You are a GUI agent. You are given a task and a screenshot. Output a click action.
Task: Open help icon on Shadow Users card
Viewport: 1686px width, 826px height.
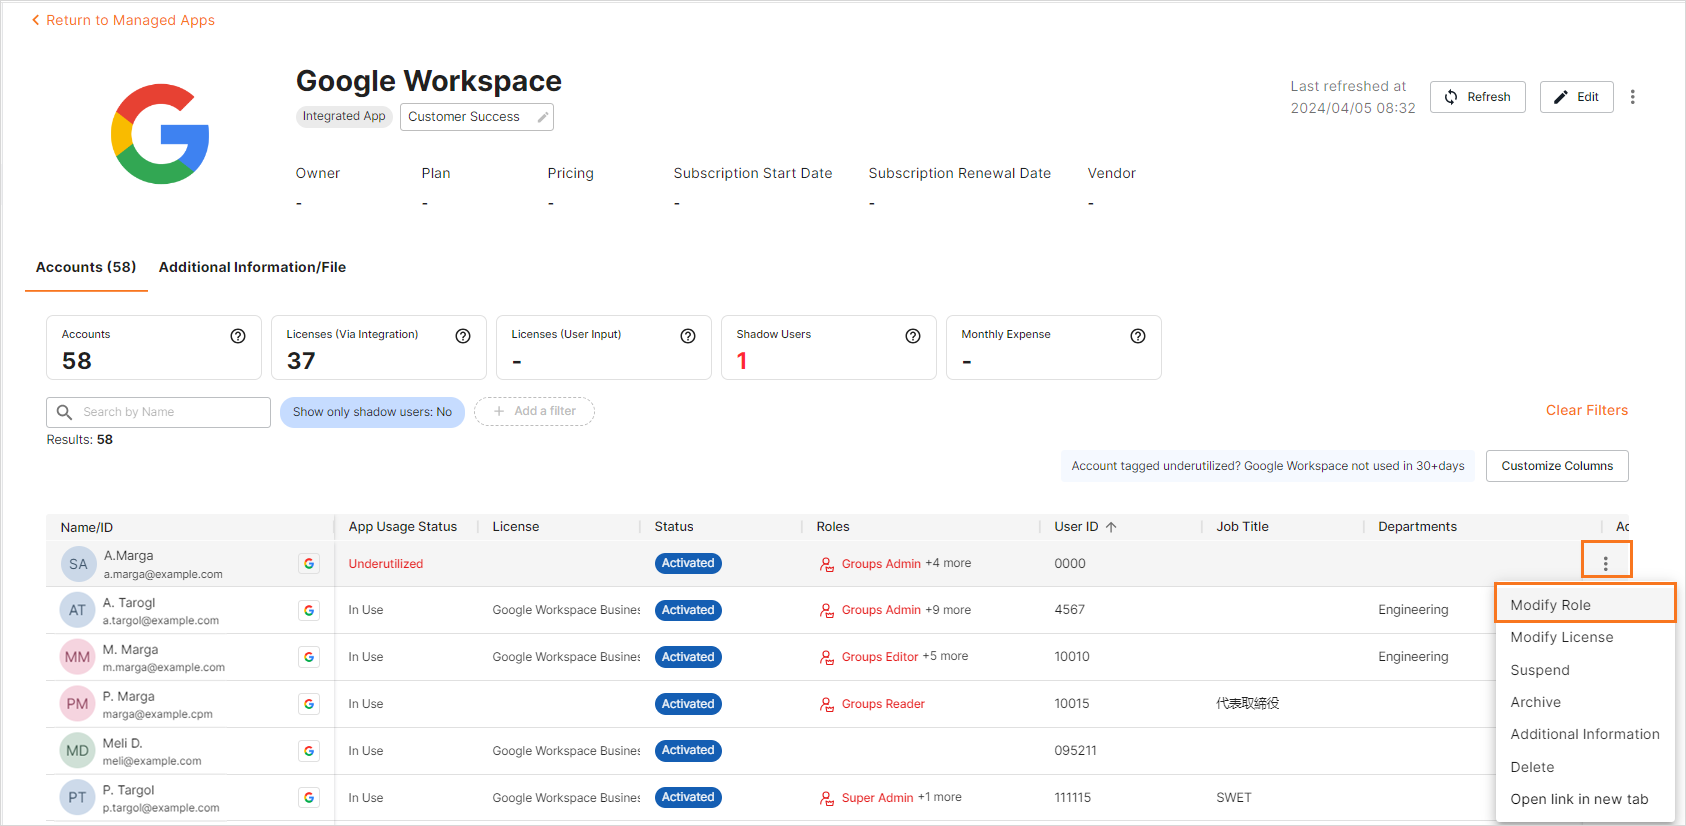pyautogui.click(x=913, y=336)
